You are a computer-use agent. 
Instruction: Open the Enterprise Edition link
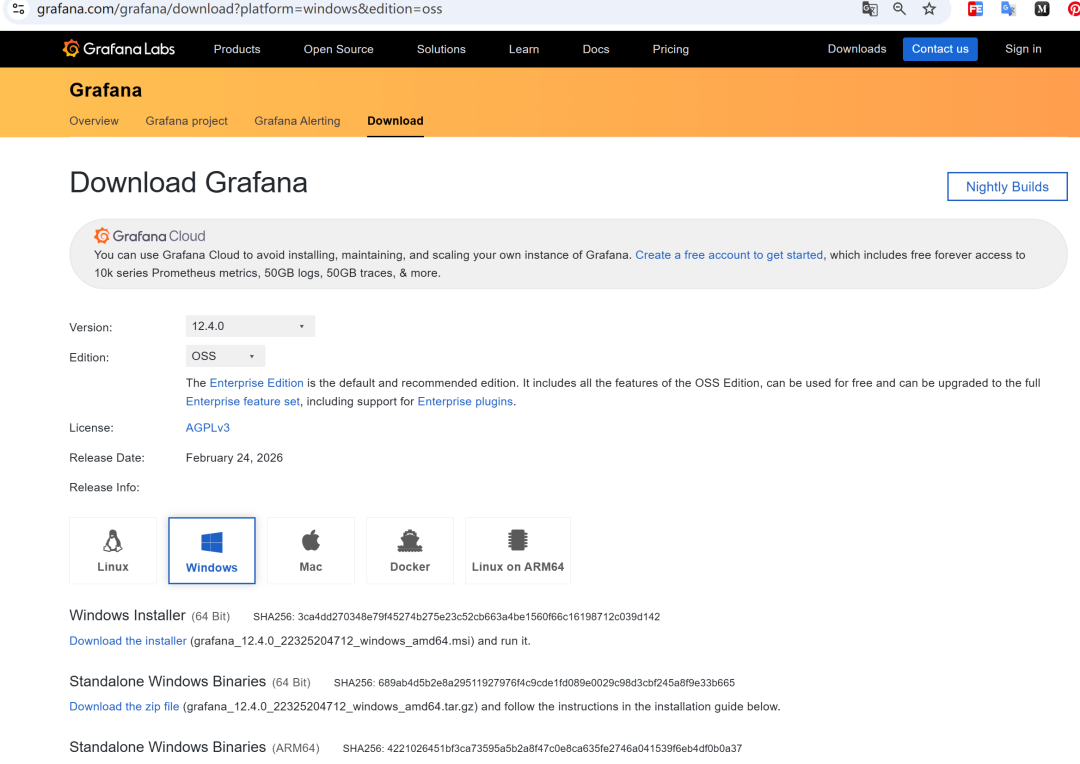click(256, 383)
